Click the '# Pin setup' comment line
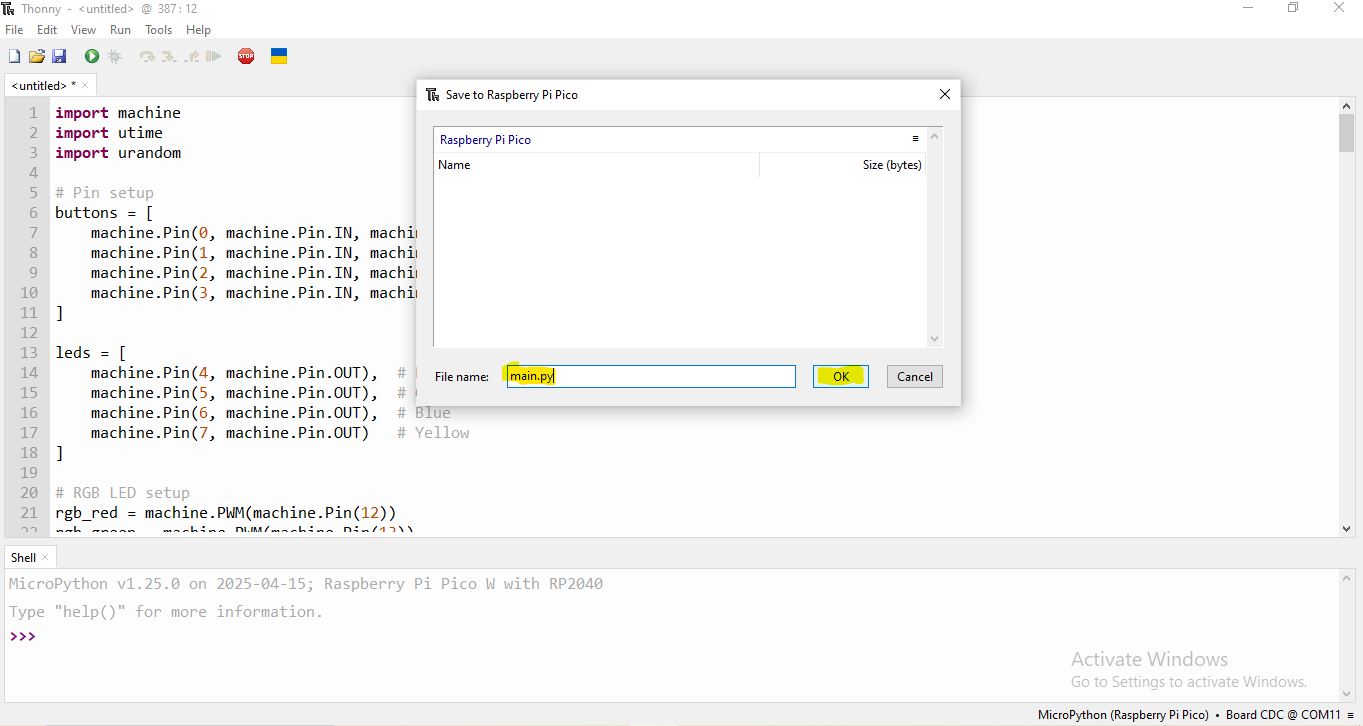 [104, 193]
